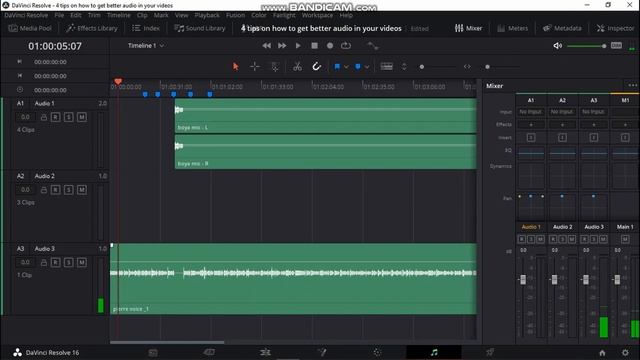Screen dimensions: 640x360
Task: Open Project Manager home icon
Action: [x=602, y=353]
